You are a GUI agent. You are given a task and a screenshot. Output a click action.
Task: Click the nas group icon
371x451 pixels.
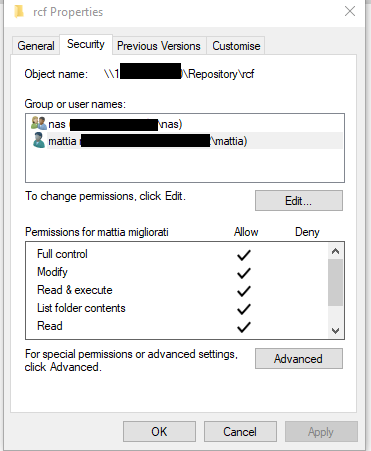[39, 123]
